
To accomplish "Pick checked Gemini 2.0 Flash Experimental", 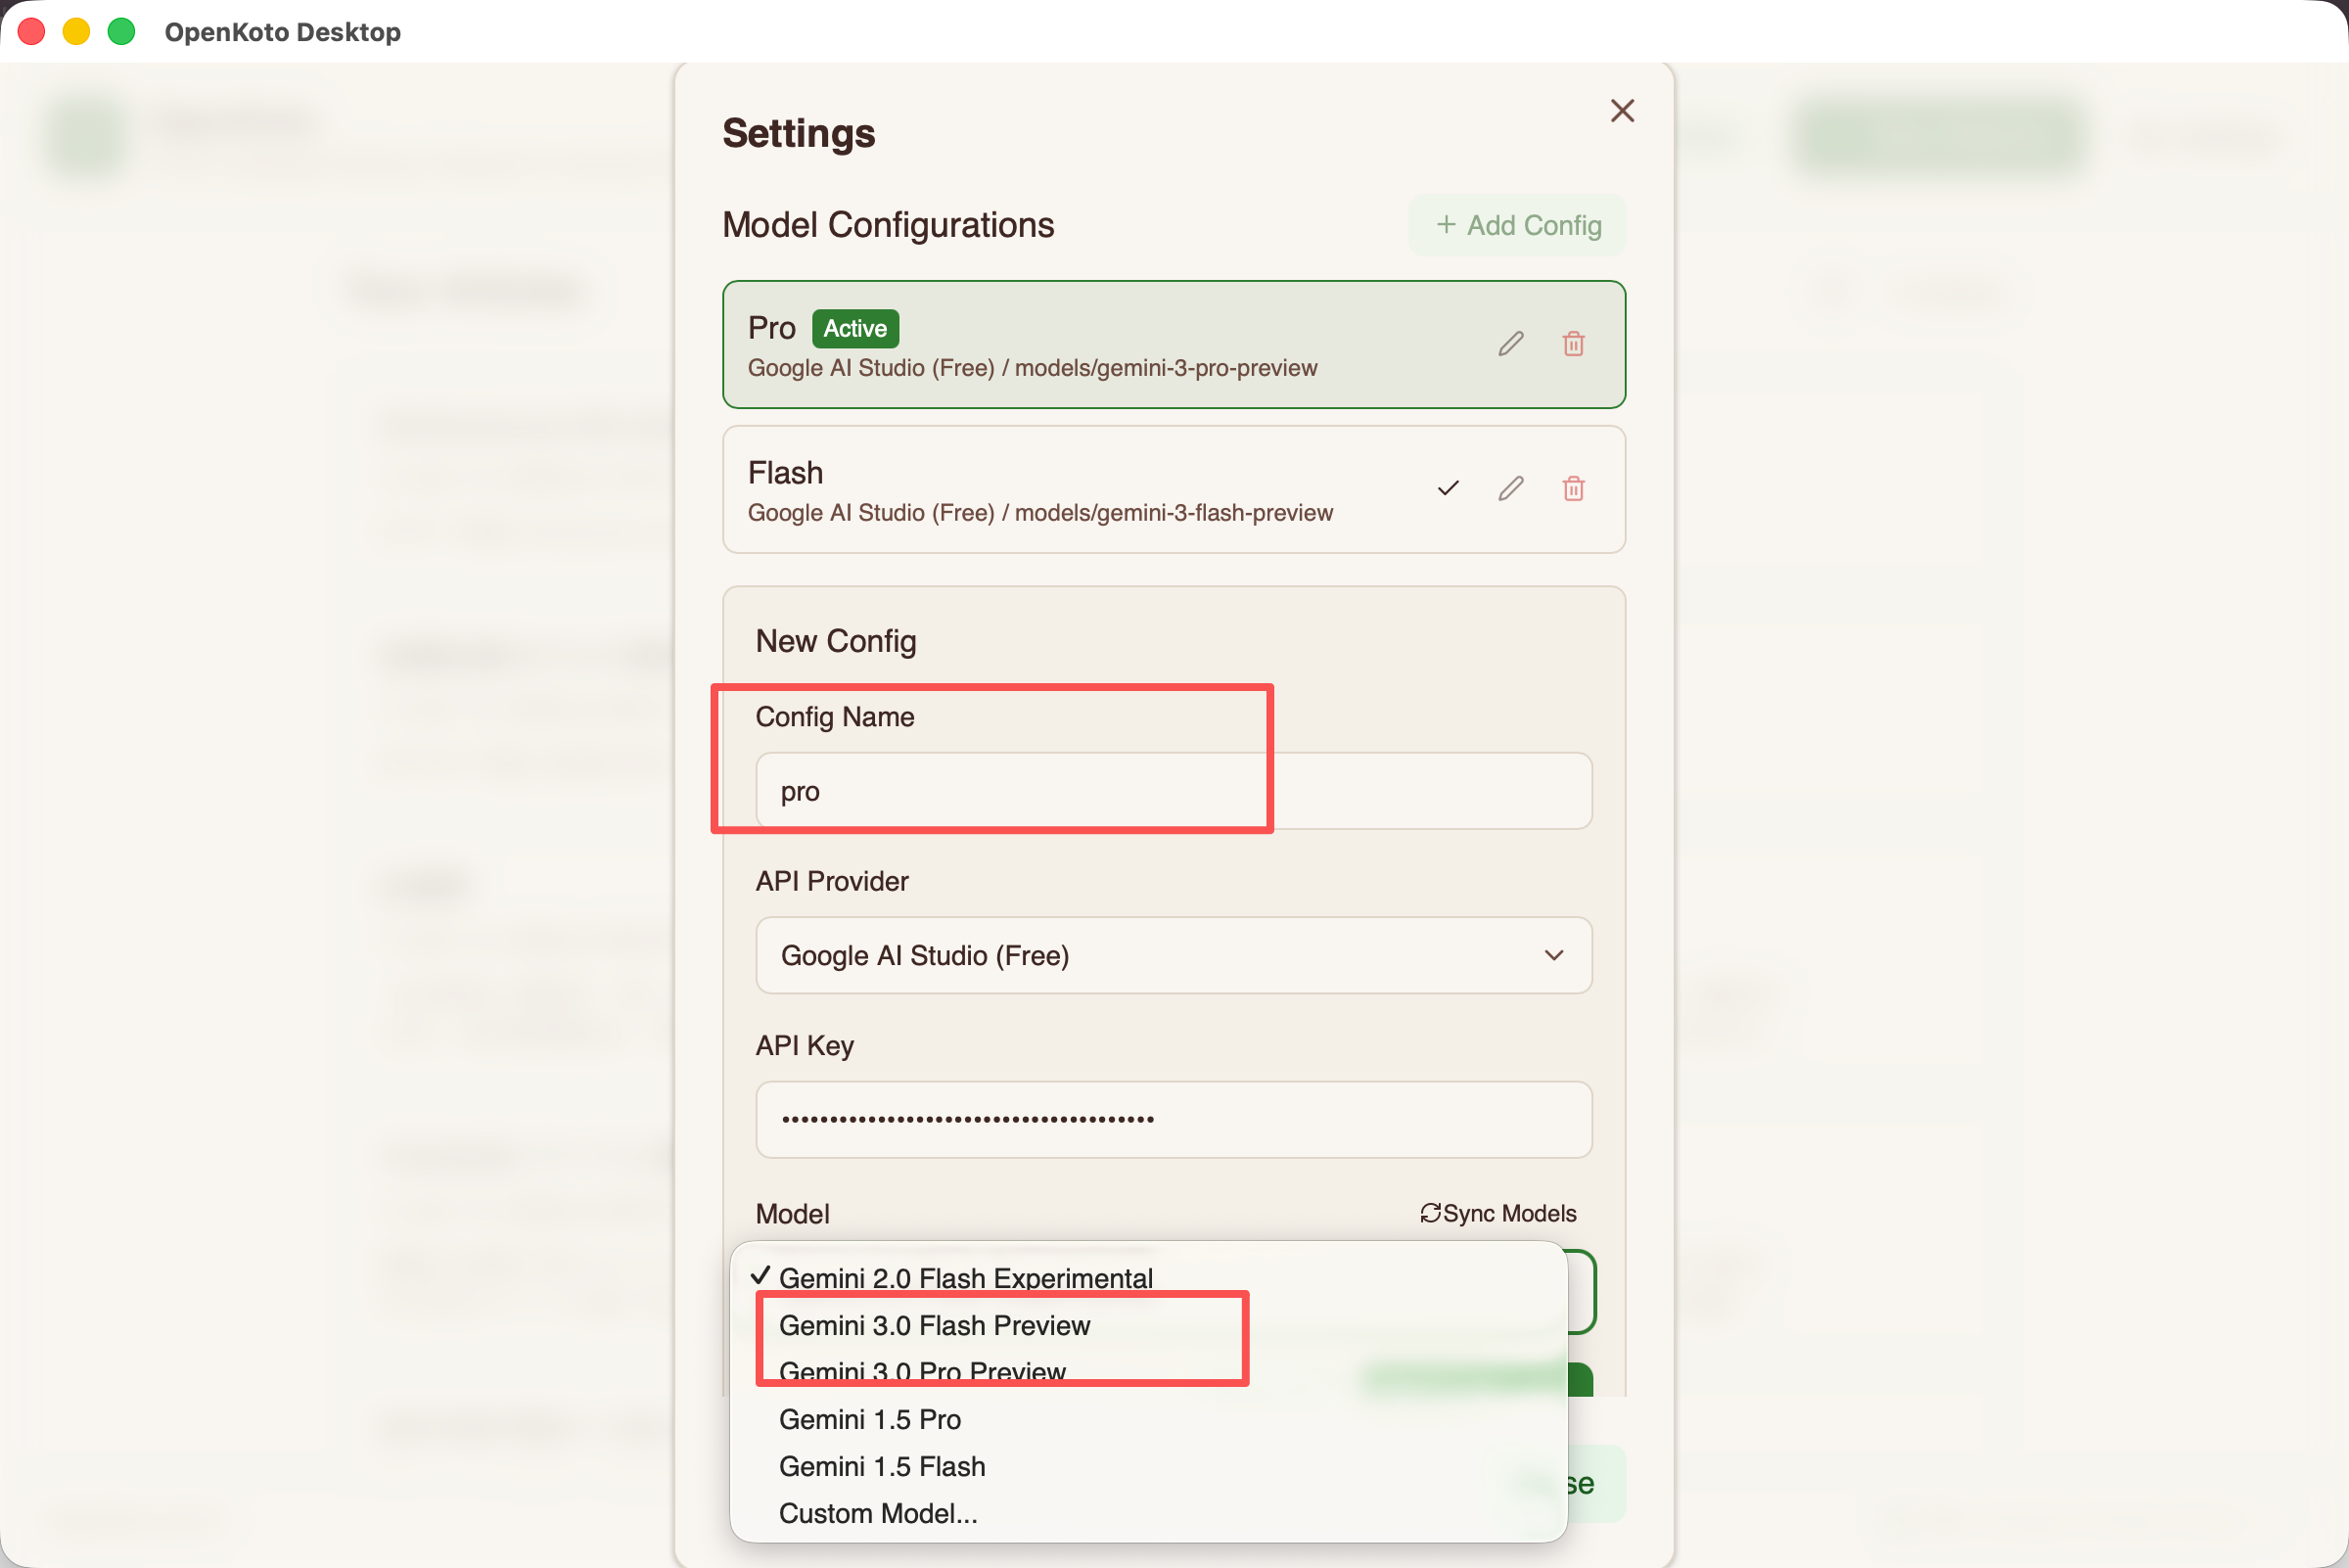I will 964,1278.
